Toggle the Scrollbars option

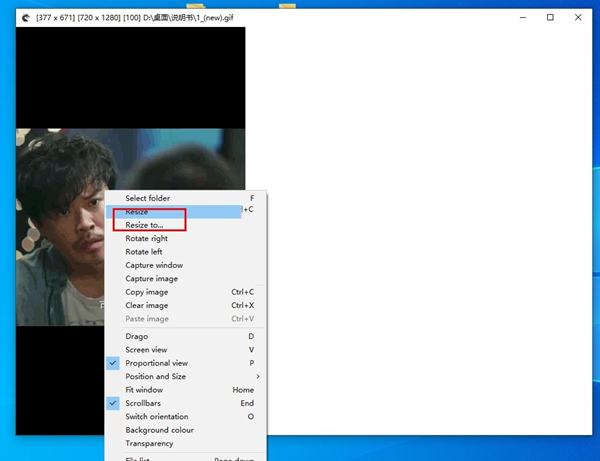(142, 403)
